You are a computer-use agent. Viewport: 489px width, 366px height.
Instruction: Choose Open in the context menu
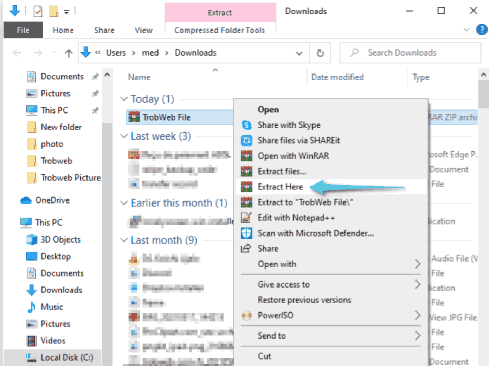point(268,110)
